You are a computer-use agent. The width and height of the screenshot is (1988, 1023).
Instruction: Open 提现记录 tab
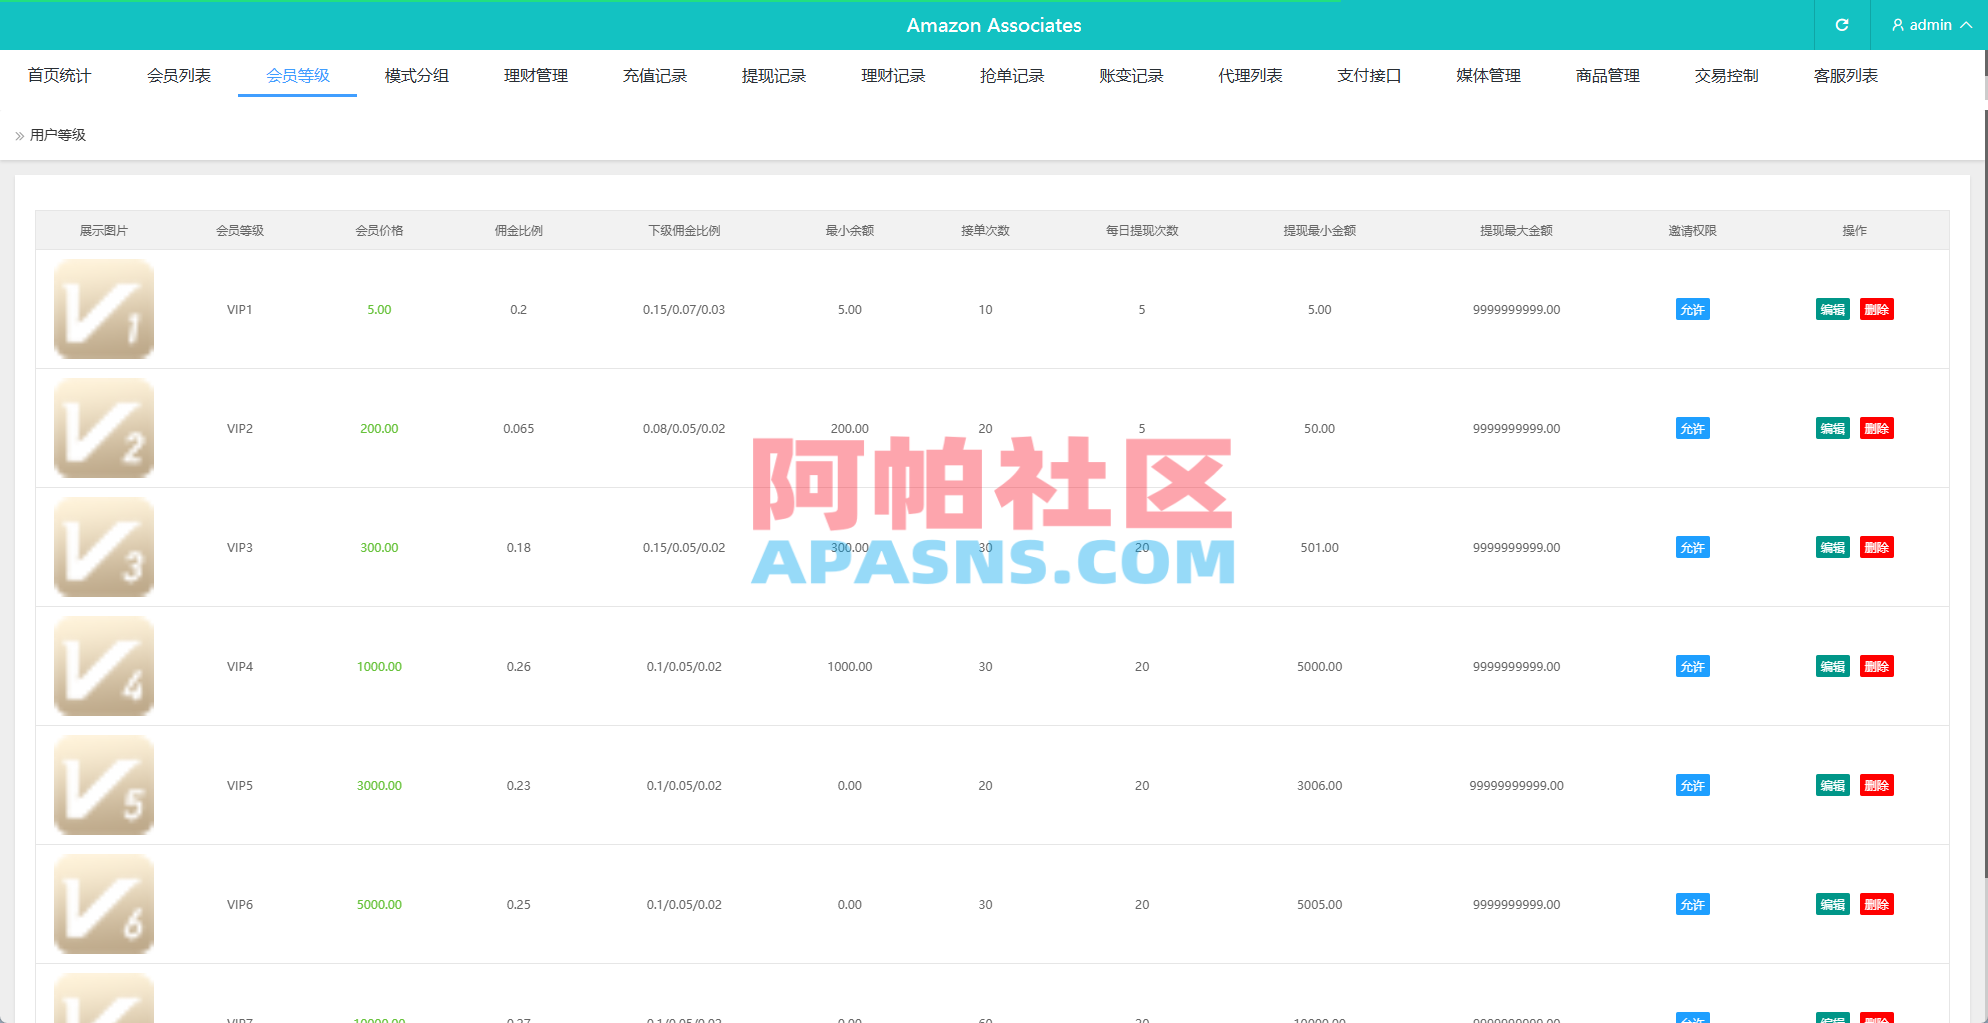click(774, 76)
